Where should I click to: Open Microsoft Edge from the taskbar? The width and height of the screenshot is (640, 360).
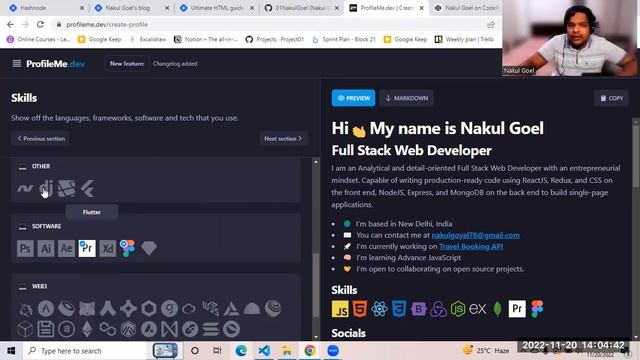(x=241, y=351)
